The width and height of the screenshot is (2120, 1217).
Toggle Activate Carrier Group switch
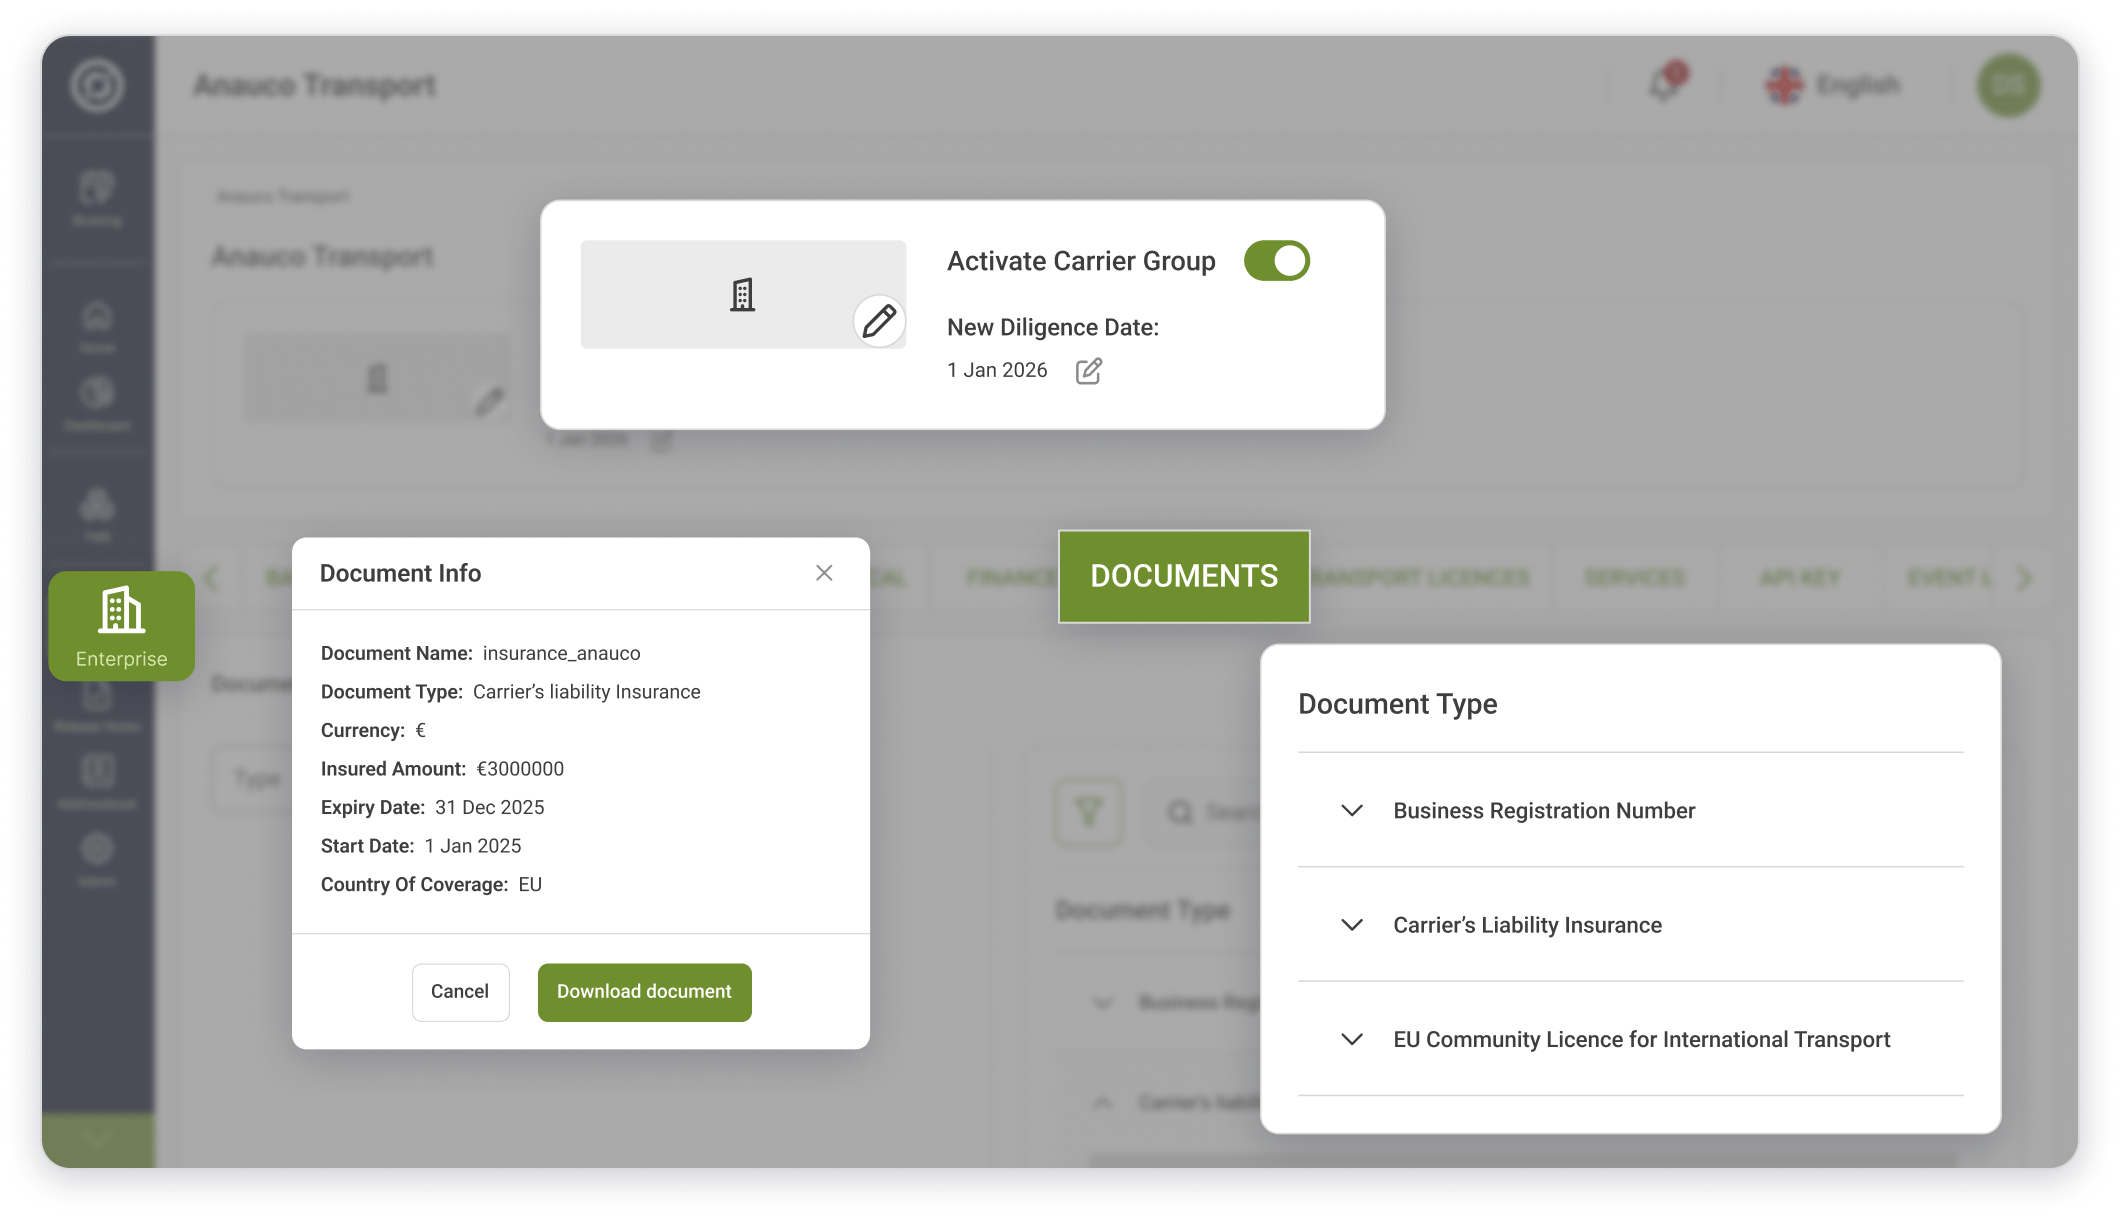(1276, 261)
